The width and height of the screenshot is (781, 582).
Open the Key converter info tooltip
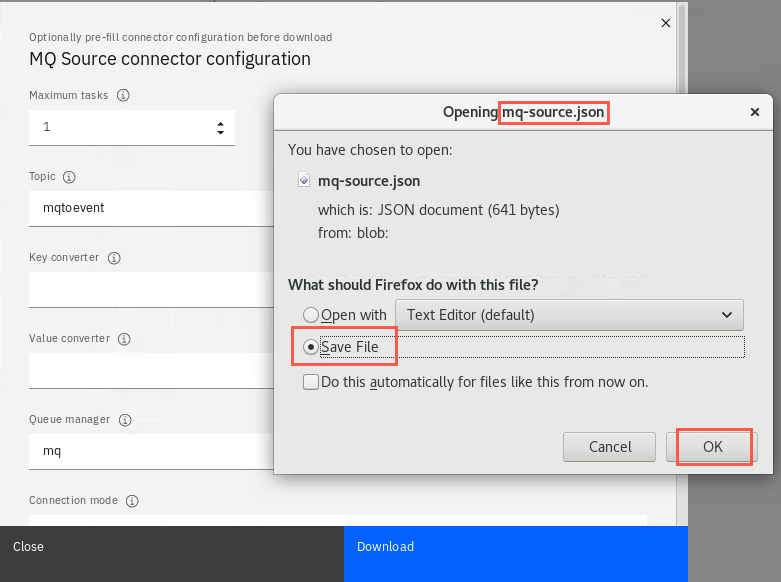114,258
